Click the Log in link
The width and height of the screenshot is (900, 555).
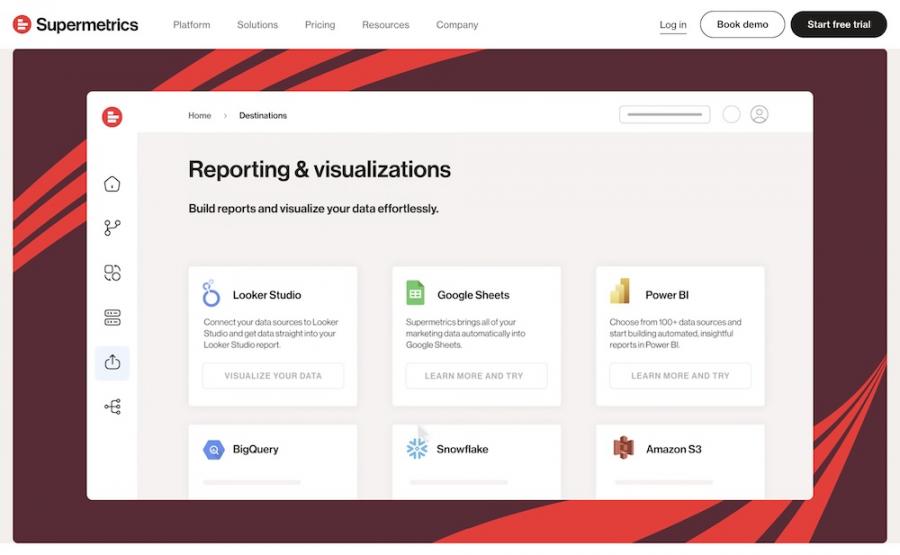(x=673, y=25)
